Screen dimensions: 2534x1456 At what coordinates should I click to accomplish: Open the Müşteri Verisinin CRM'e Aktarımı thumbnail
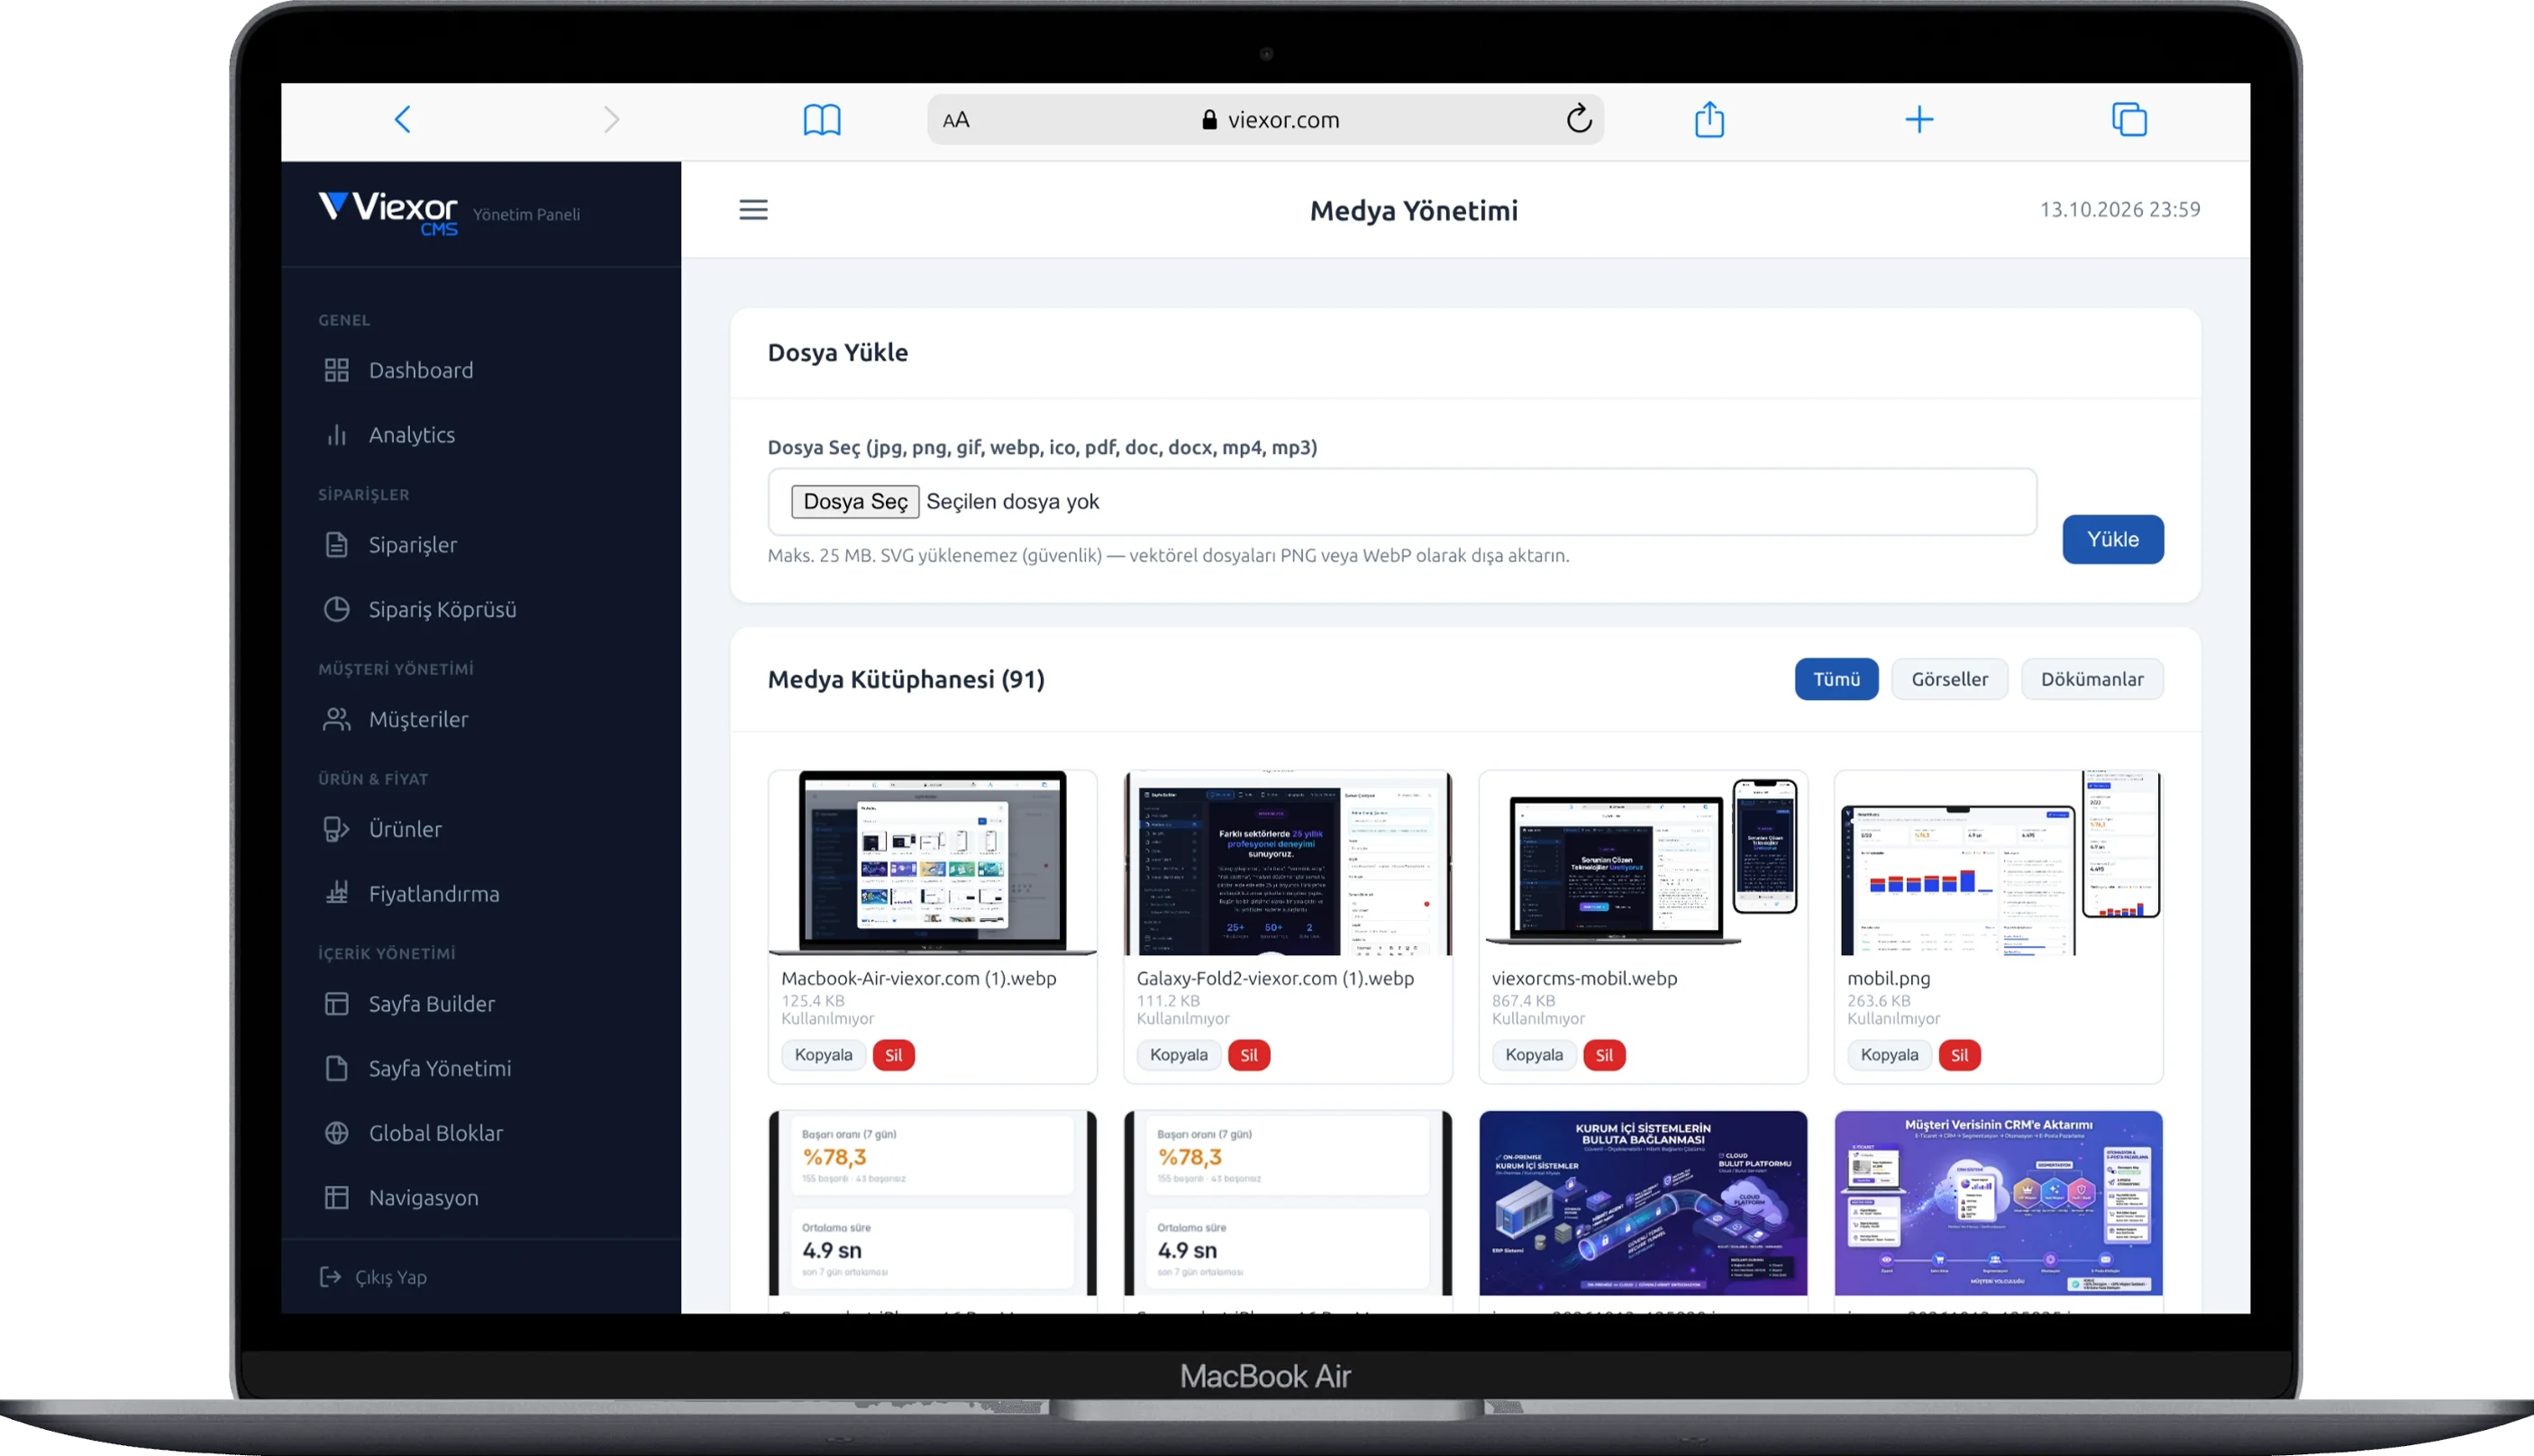(x=1998, y=1203)
